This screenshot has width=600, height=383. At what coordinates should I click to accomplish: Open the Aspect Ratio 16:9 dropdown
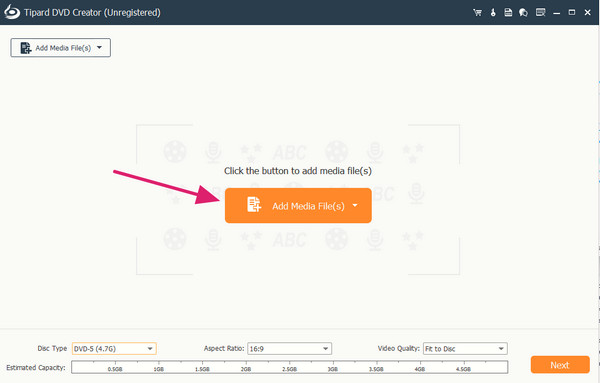[289, 349]
